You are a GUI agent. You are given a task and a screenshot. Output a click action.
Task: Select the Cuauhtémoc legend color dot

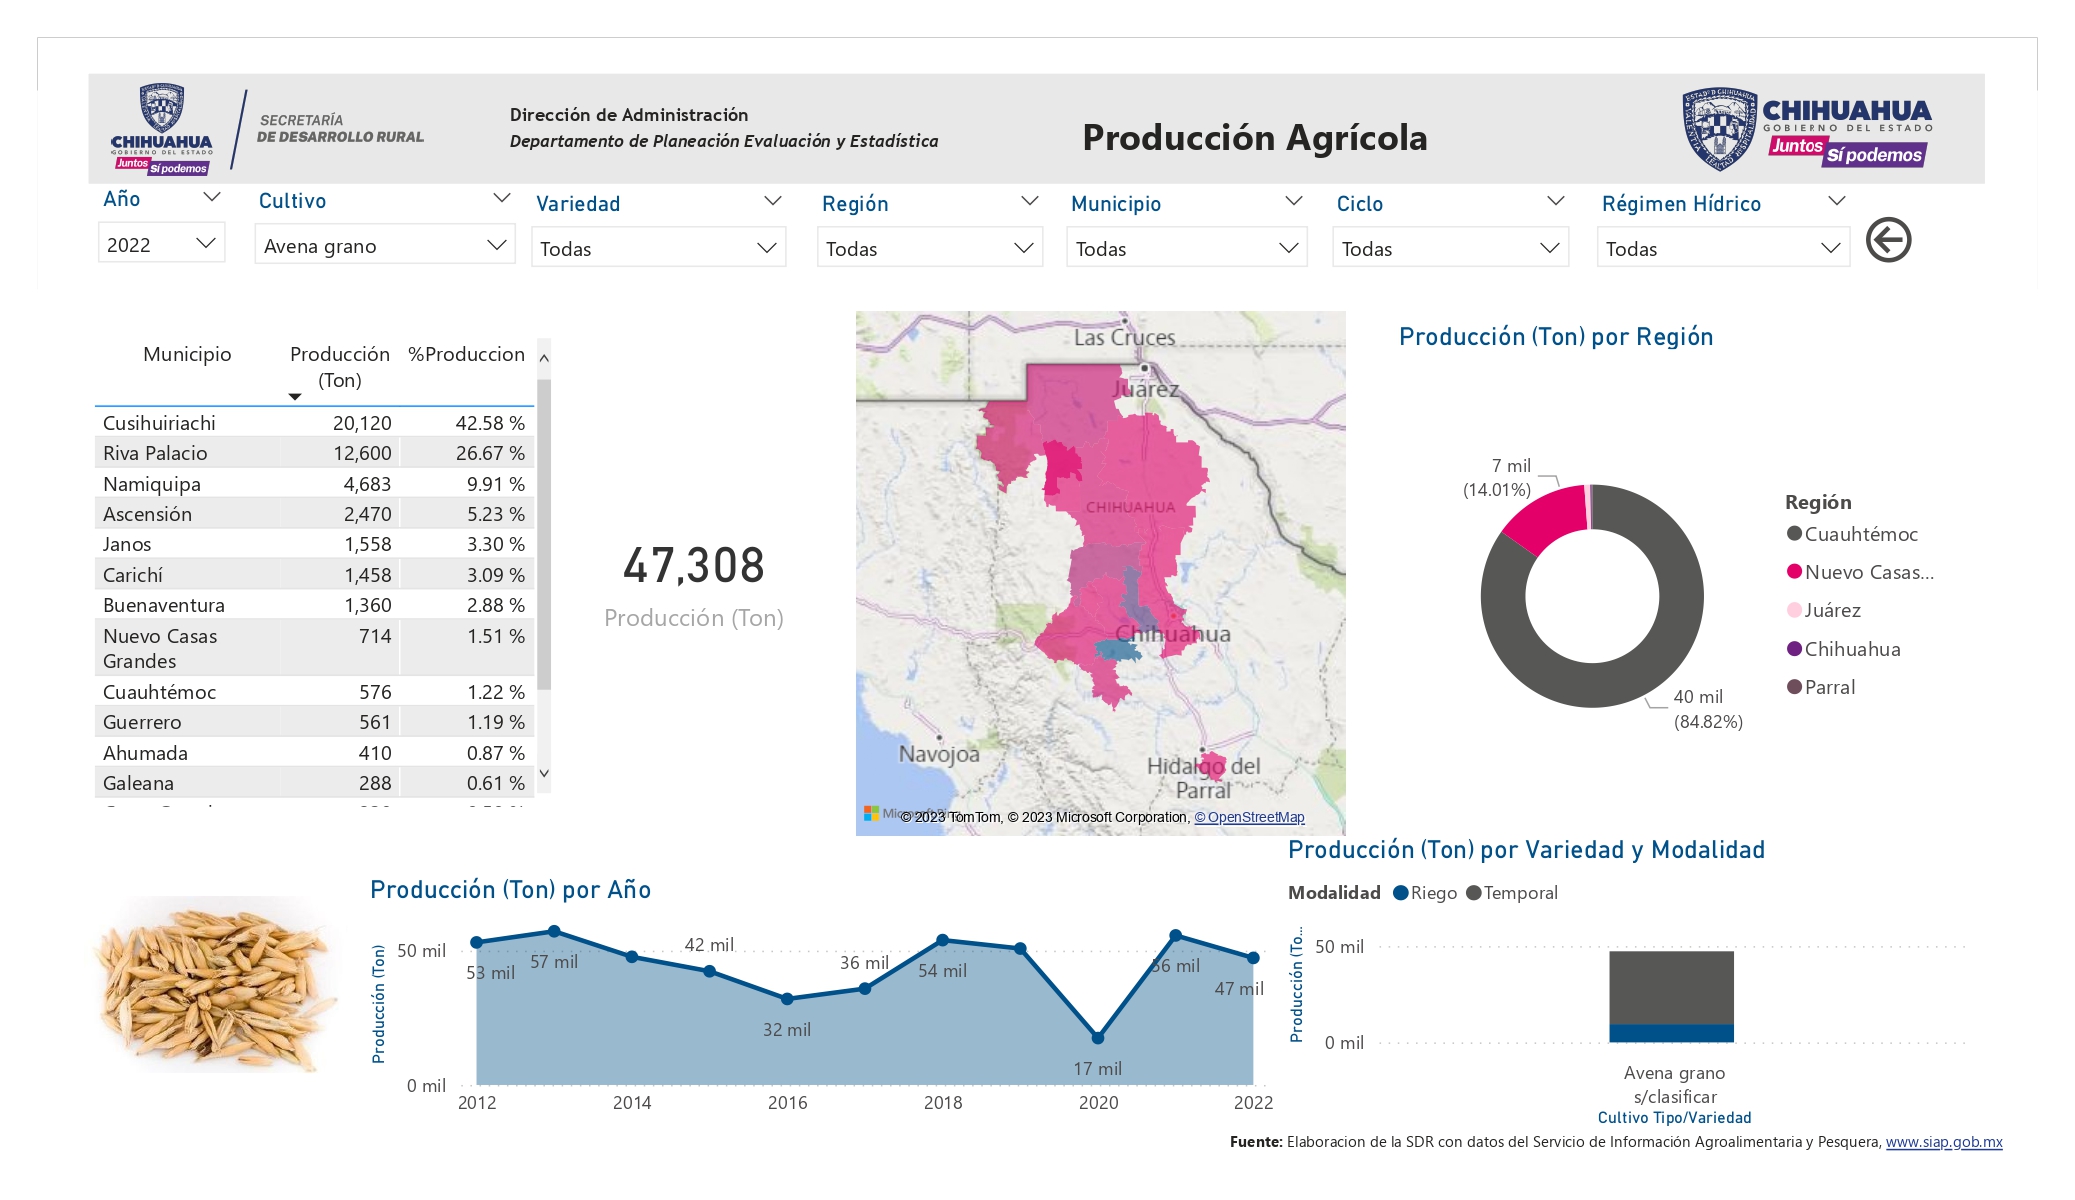point(1794,534)
